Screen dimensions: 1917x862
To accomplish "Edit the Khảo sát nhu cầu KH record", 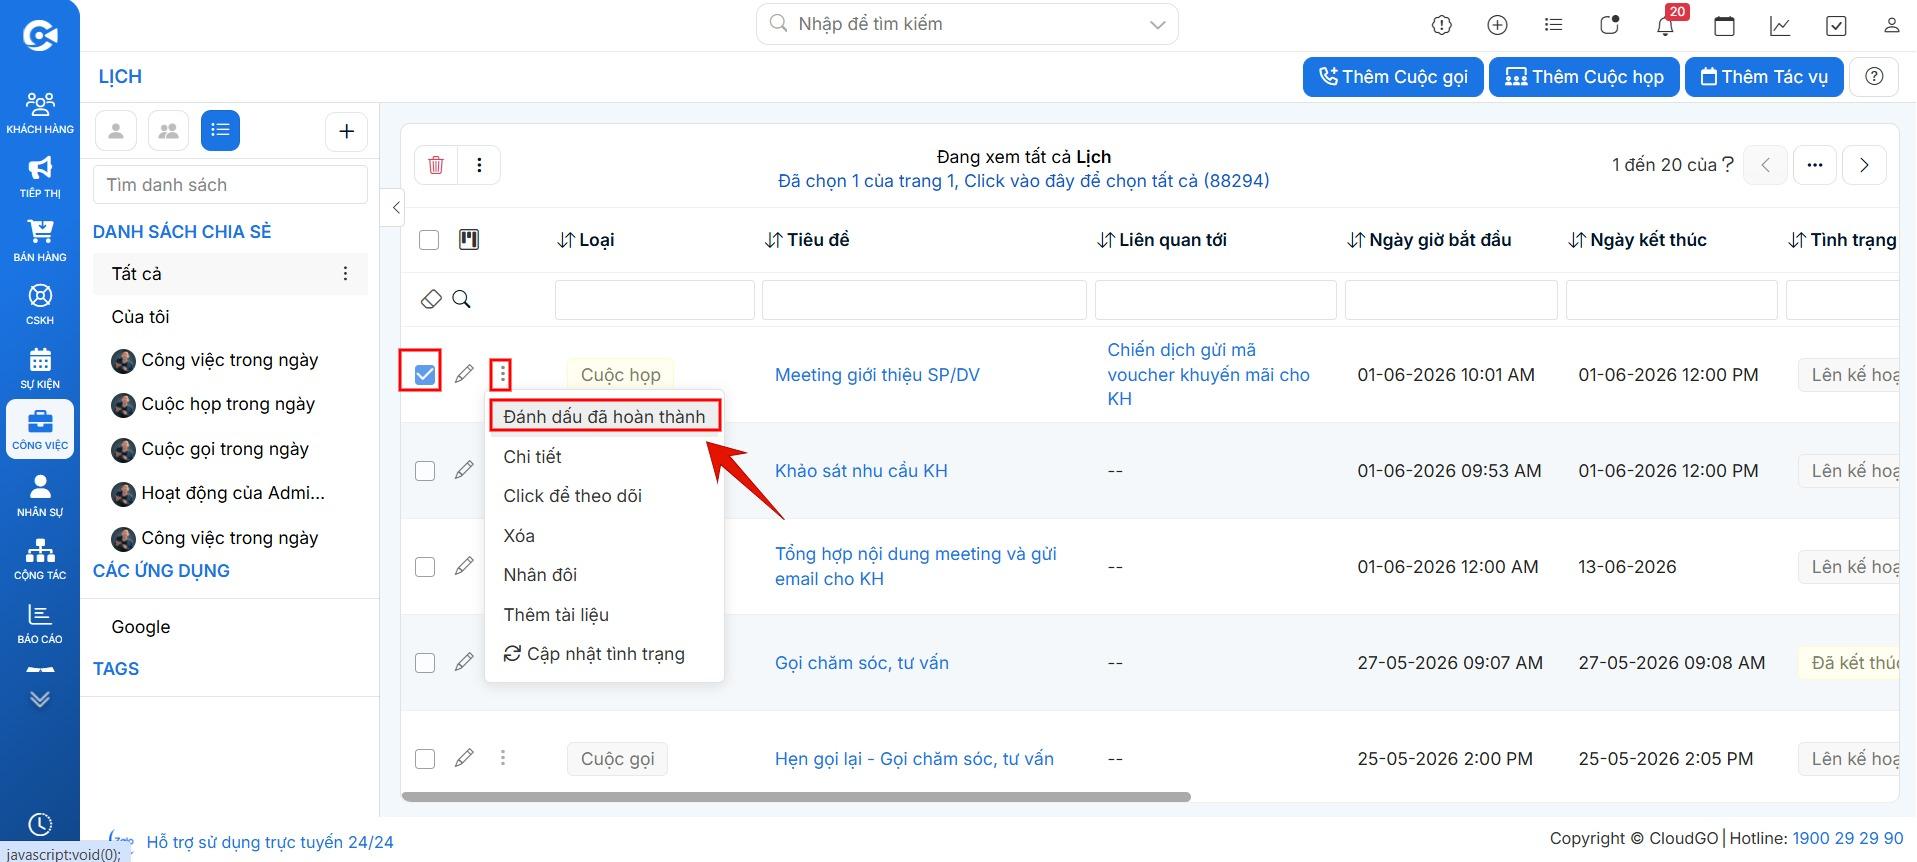I will (464, 470).
